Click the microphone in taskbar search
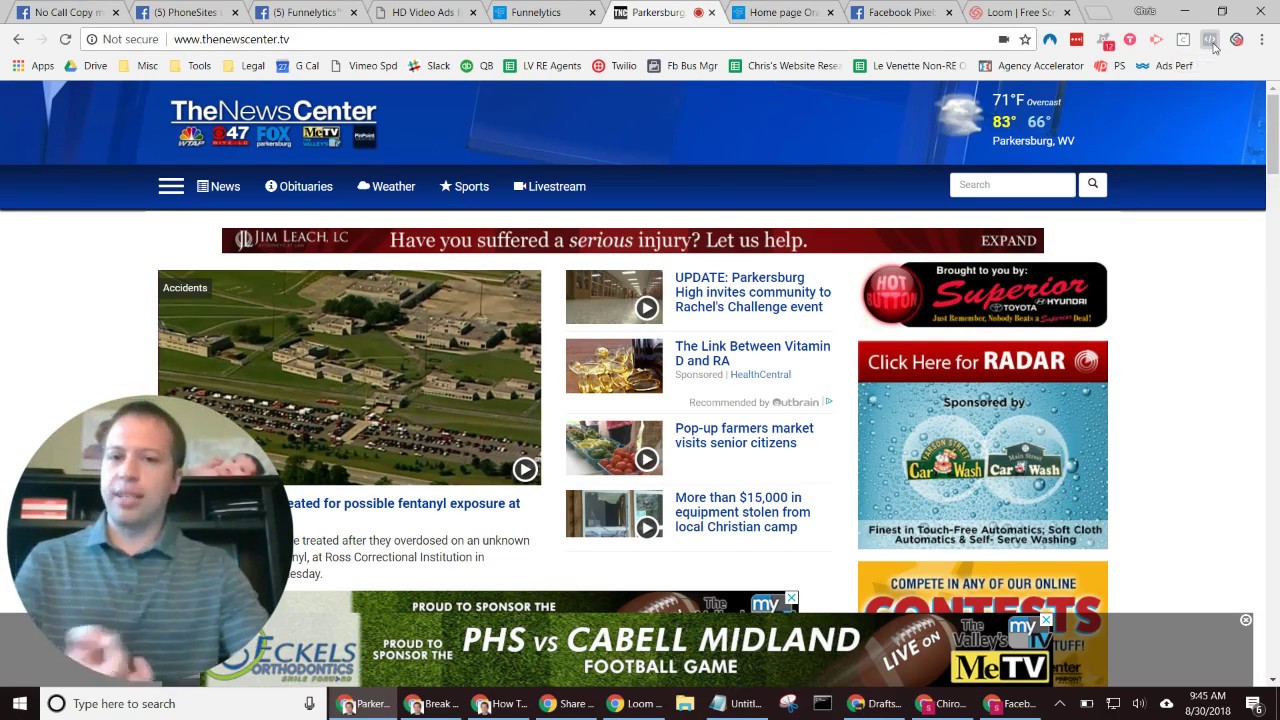This screenshot has height=720, width=1280. pos(310,703)
